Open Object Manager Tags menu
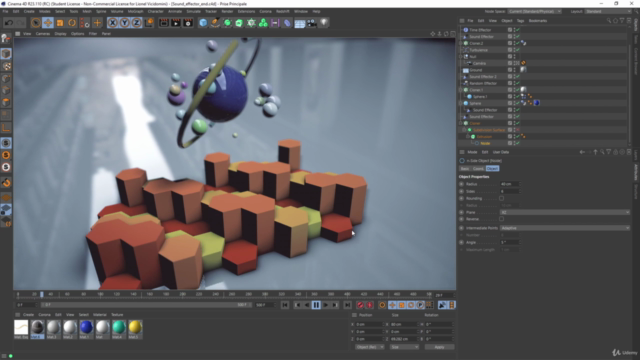 coord(520,20)
